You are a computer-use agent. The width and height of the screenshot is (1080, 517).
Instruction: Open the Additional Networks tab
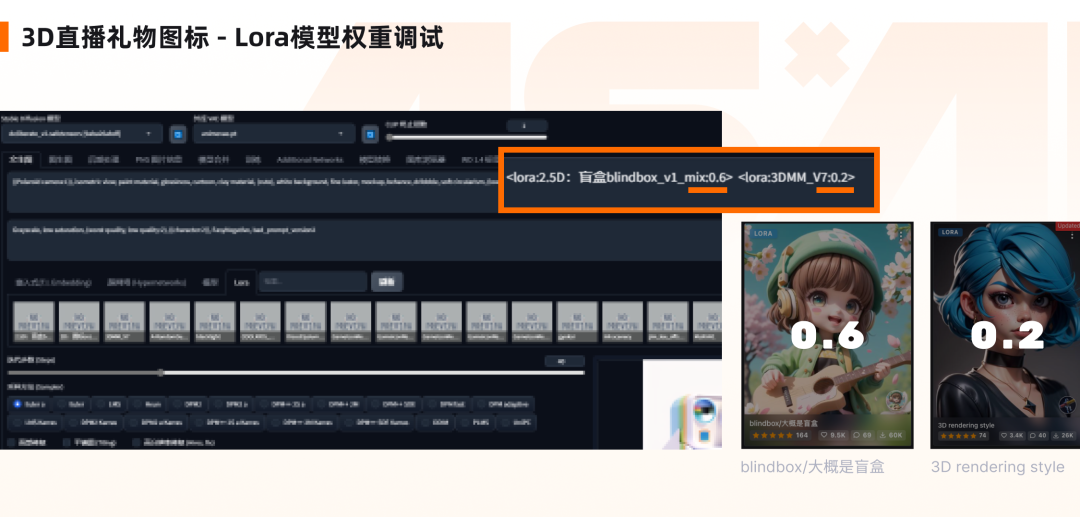click(x=310, y=160)
